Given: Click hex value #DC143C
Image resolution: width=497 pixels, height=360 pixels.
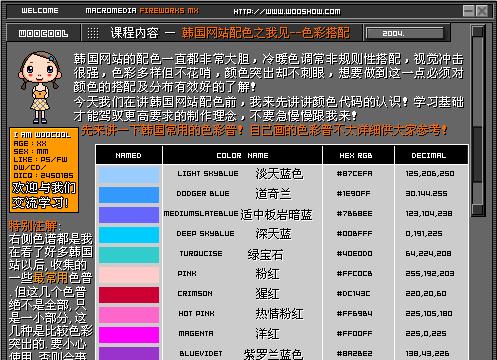Looking at the screenshot, I should [x=354, y=293].
